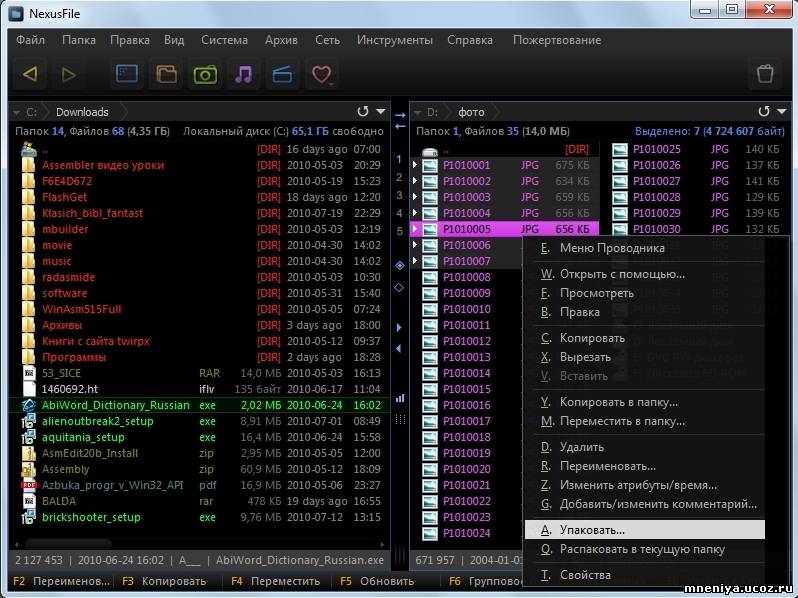Screen dimensions: 798x598
Task: Open the drive selector arrow before D:
Action: coord(418,112)
